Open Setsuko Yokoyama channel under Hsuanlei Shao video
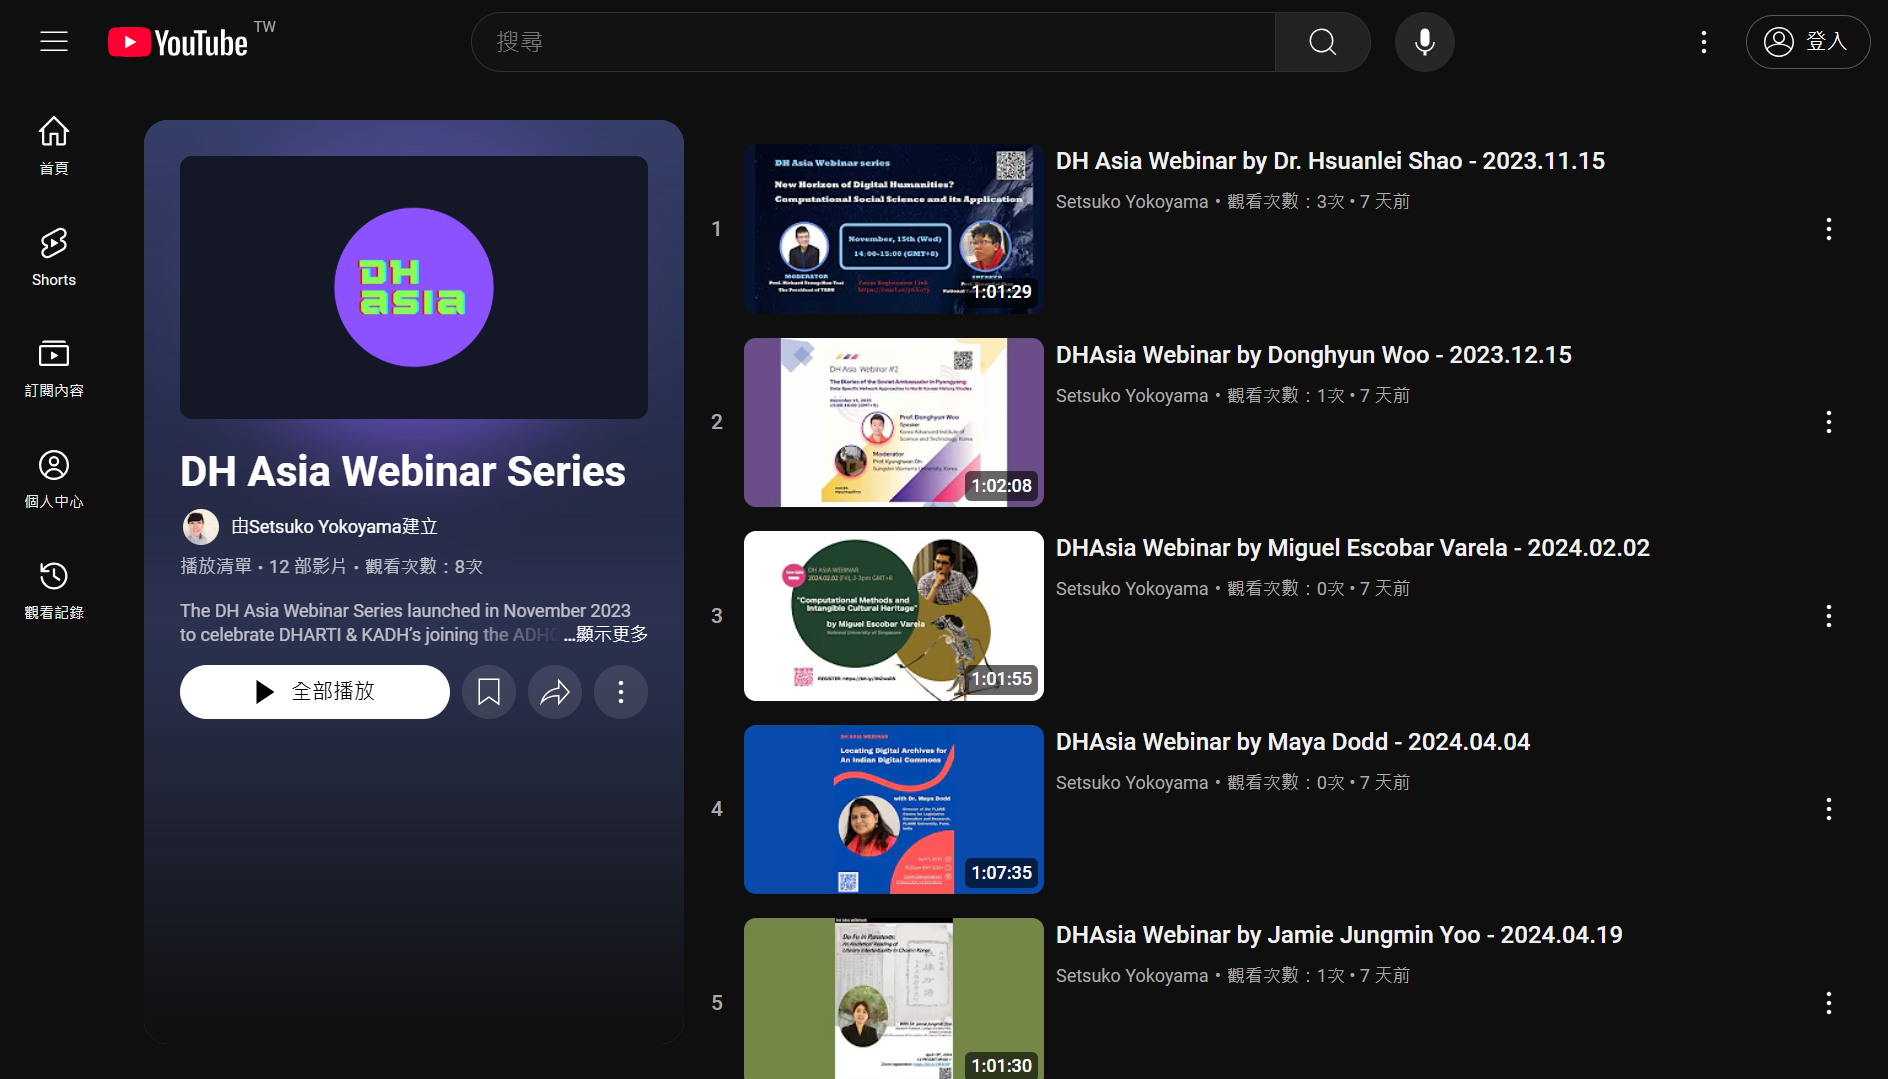 1132,202
